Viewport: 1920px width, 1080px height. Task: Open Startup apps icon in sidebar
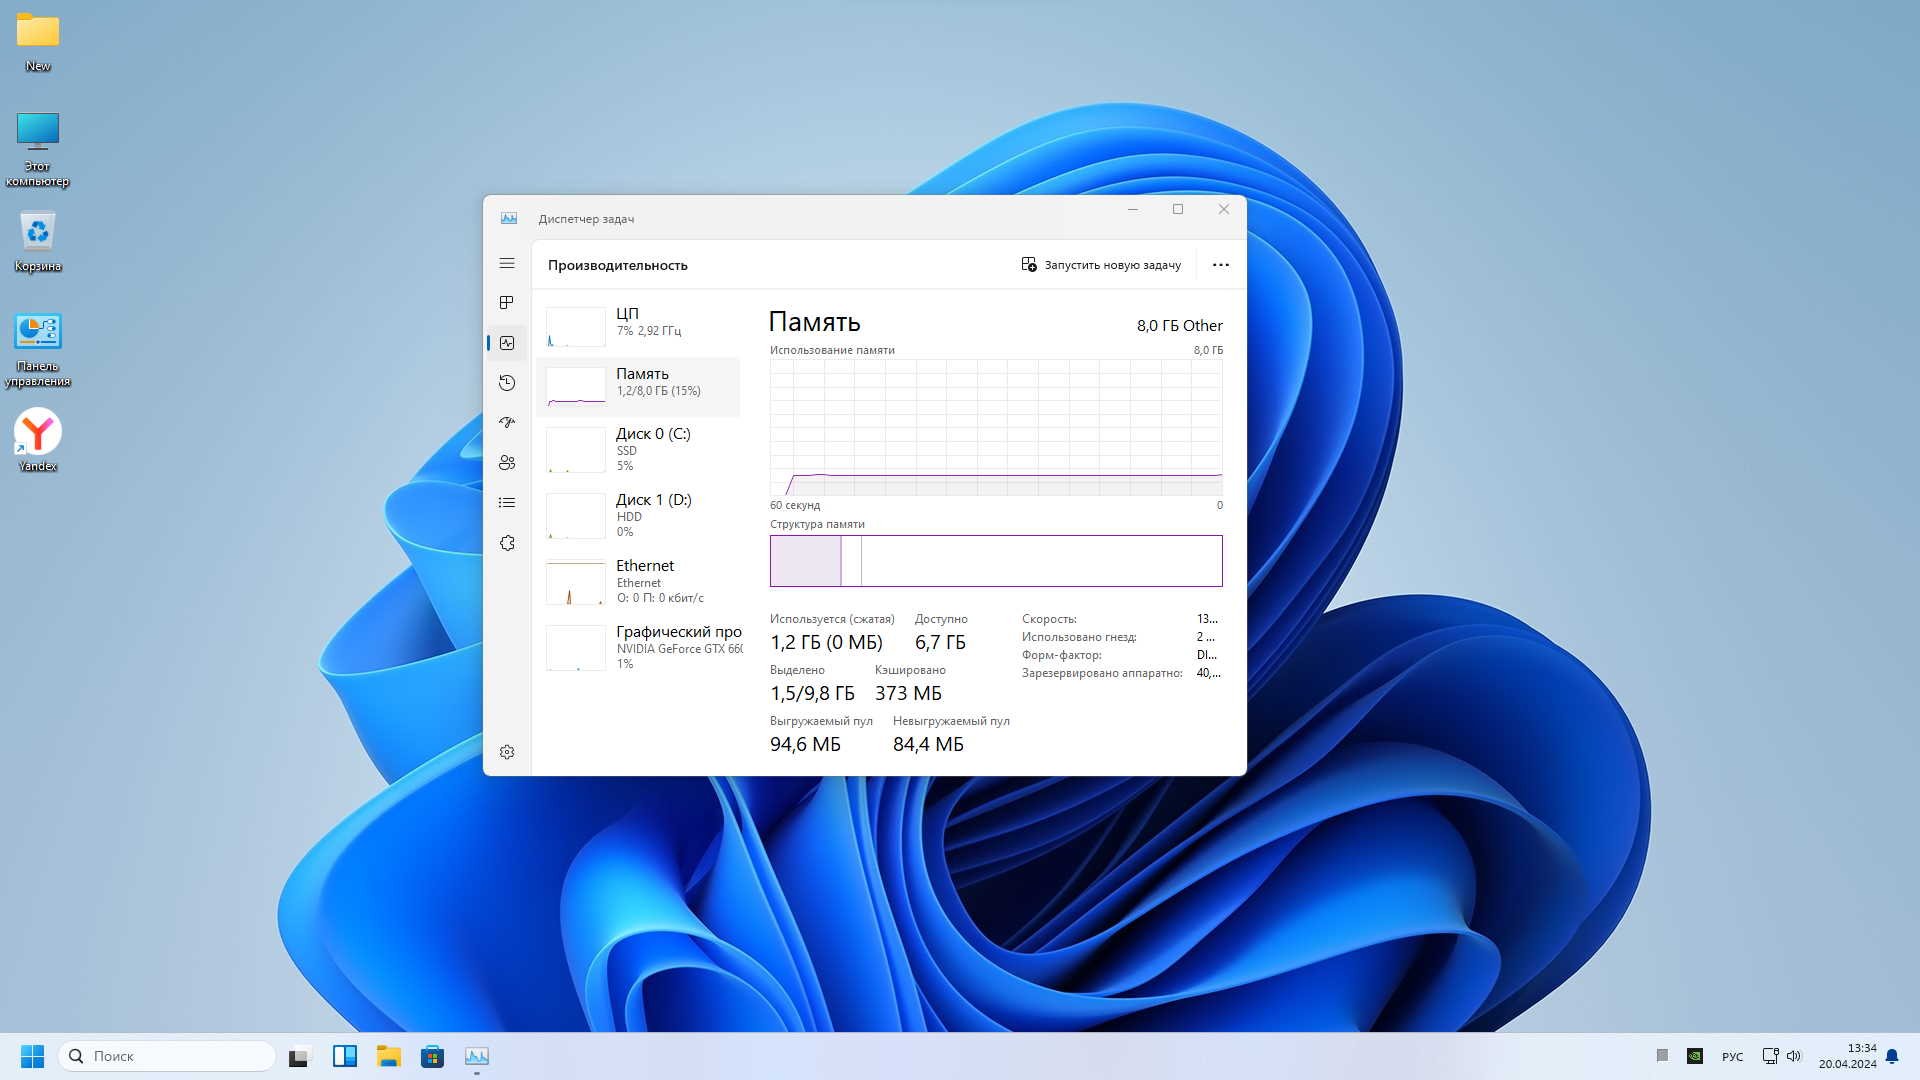[x=507, y=423]
